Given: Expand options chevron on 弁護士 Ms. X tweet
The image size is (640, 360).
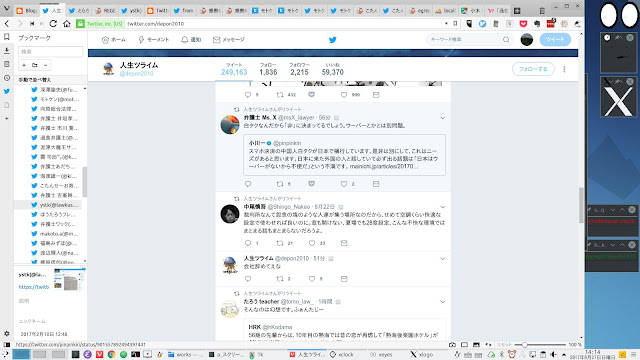Looking at the screenshot, I should tap(442, 118).
